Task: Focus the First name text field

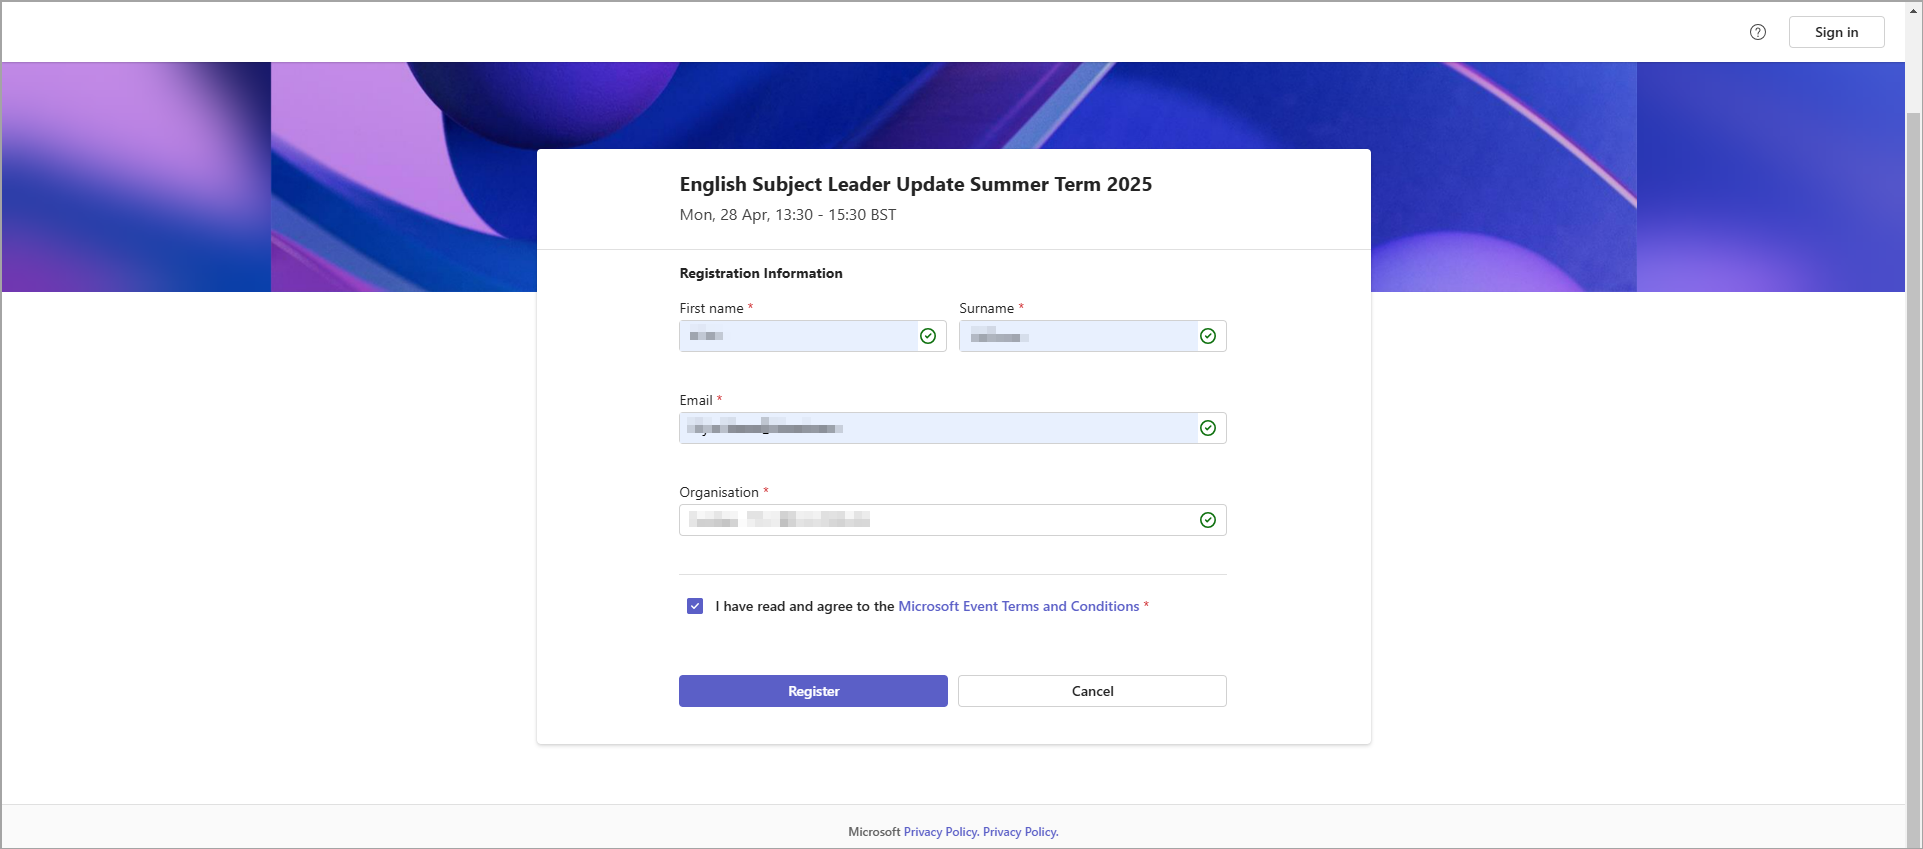Action: click(x=800, y=336)
